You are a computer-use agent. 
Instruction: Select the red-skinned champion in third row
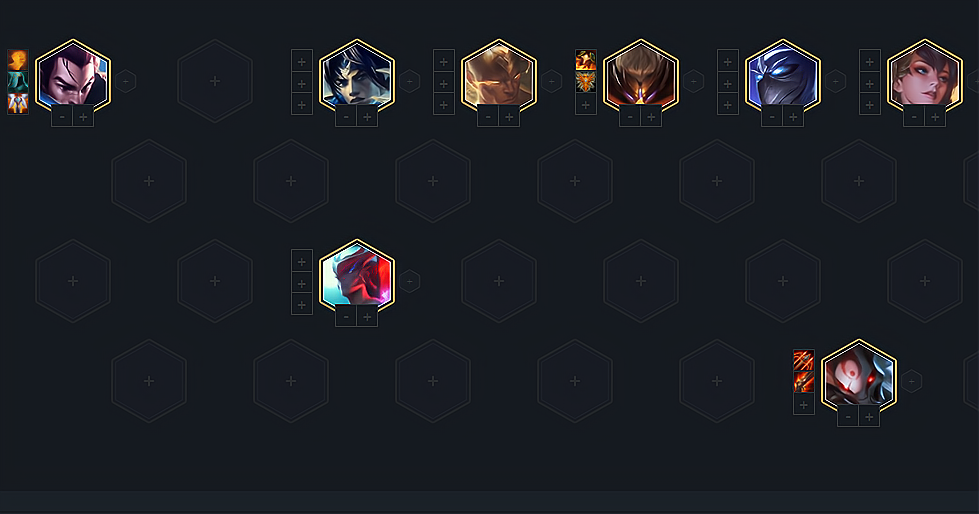357,275
